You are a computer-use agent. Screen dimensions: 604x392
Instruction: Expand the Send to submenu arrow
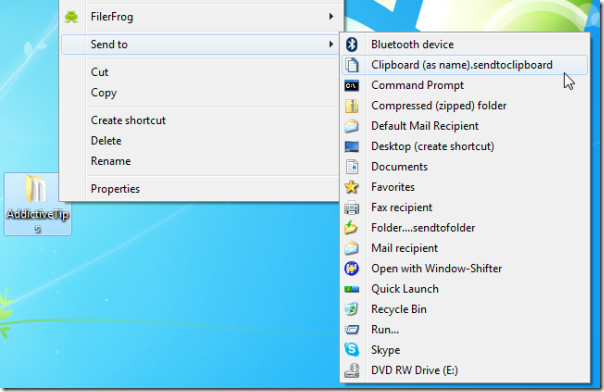click(x=331, y=44)
